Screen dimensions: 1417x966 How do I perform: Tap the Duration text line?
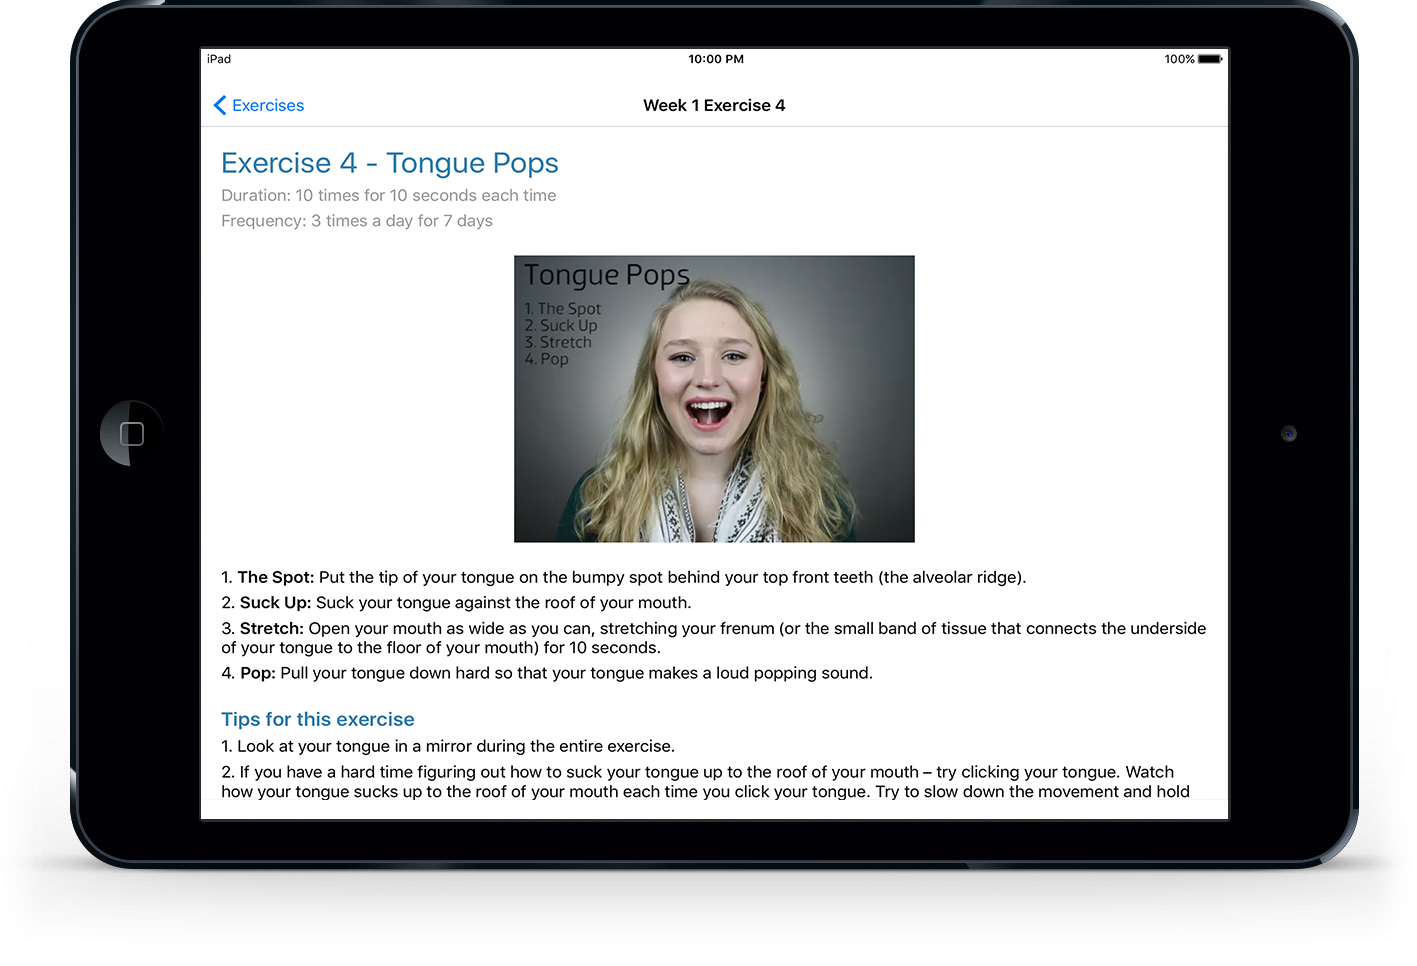tap(388, 195)
